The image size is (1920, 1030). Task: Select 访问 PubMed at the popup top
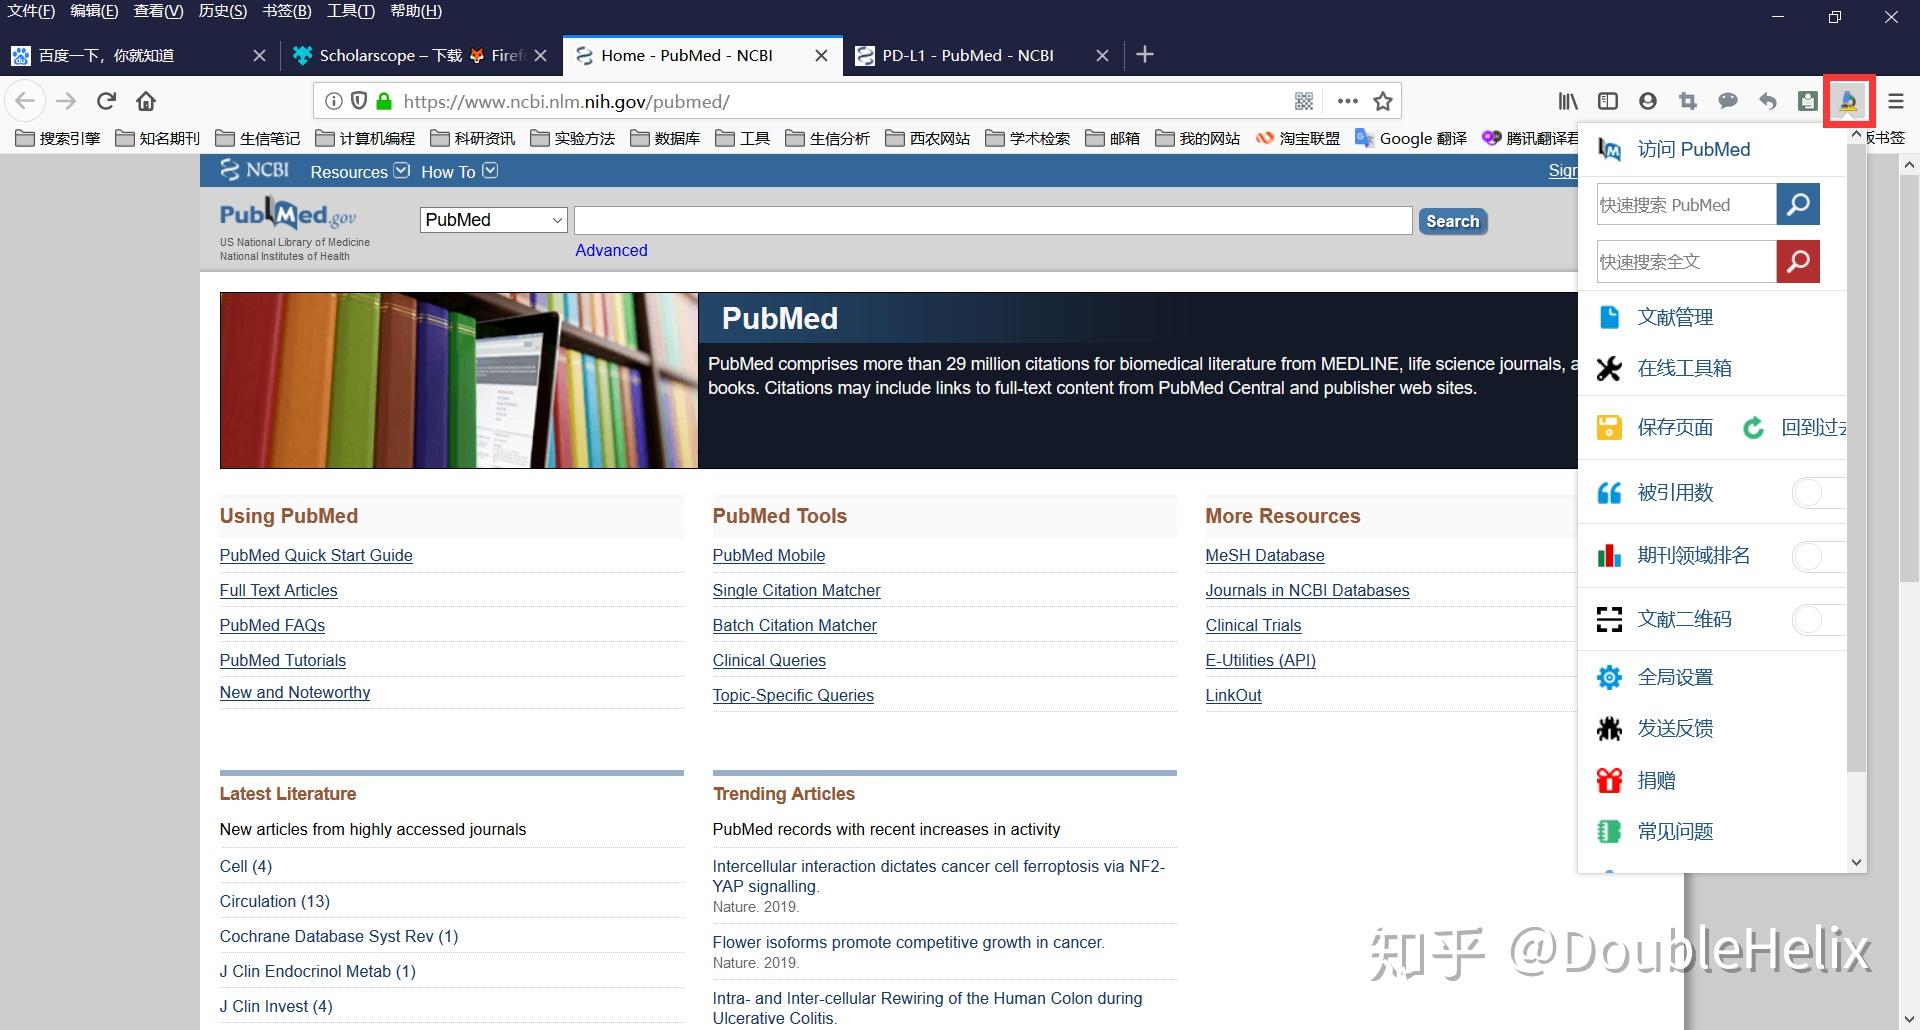pos(1694,148)
